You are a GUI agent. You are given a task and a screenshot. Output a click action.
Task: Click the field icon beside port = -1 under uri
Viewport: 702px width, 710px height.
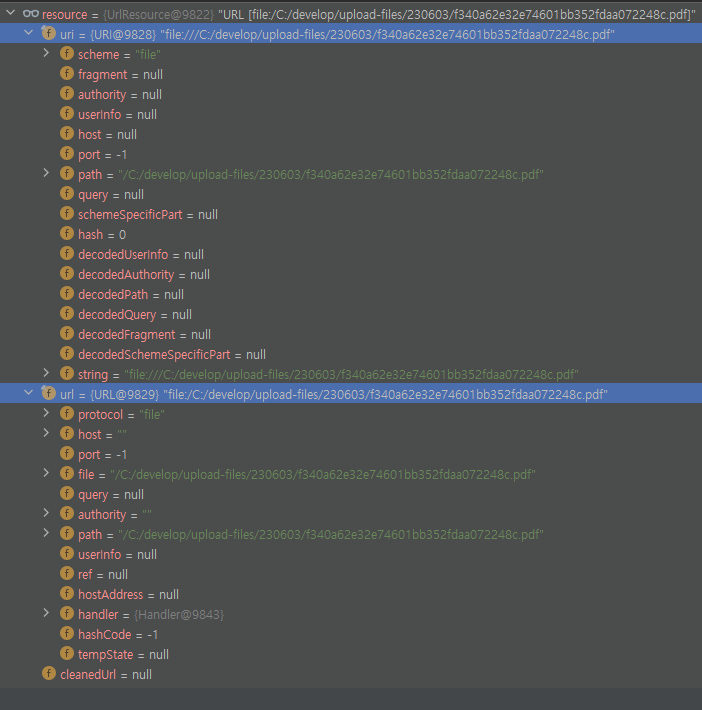coord(67,154)
